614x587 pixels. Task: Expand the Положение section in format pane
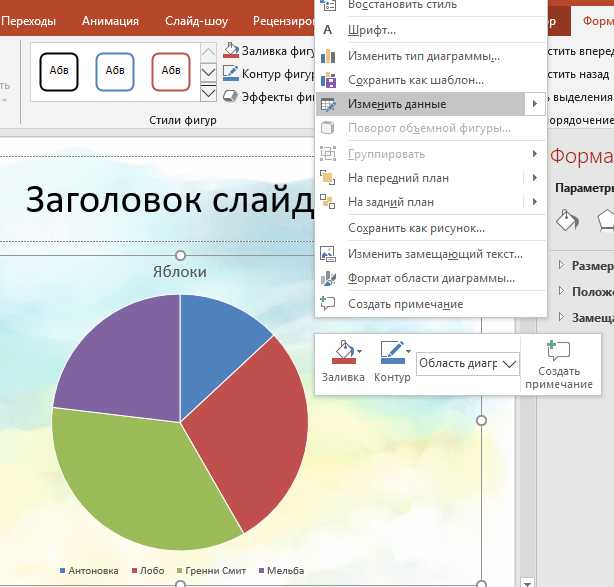tap(562, 291)
